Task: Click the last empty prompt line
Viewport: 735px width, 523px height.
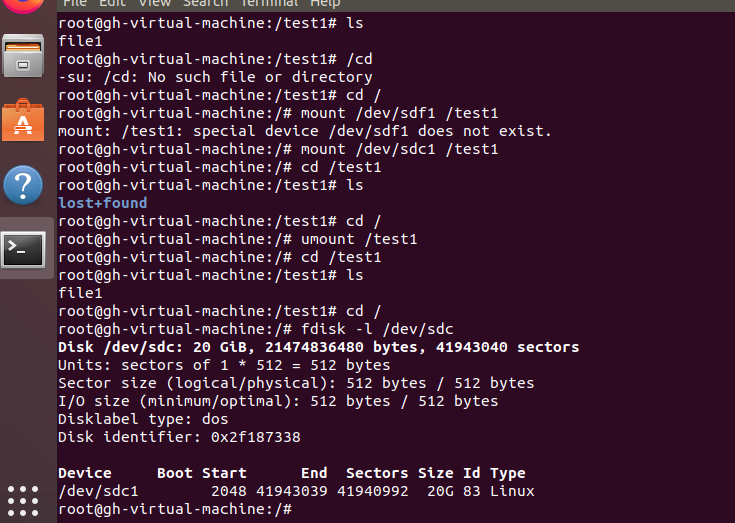Action: click(175, 509)
